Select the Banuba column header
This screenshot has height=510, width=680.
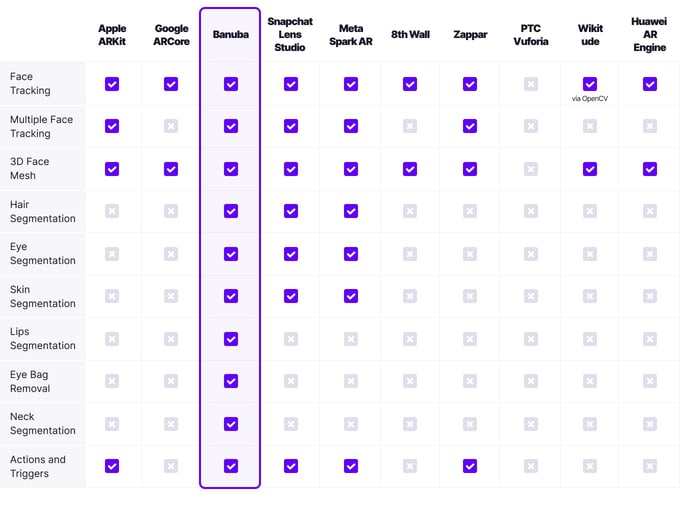pos(231,34)
